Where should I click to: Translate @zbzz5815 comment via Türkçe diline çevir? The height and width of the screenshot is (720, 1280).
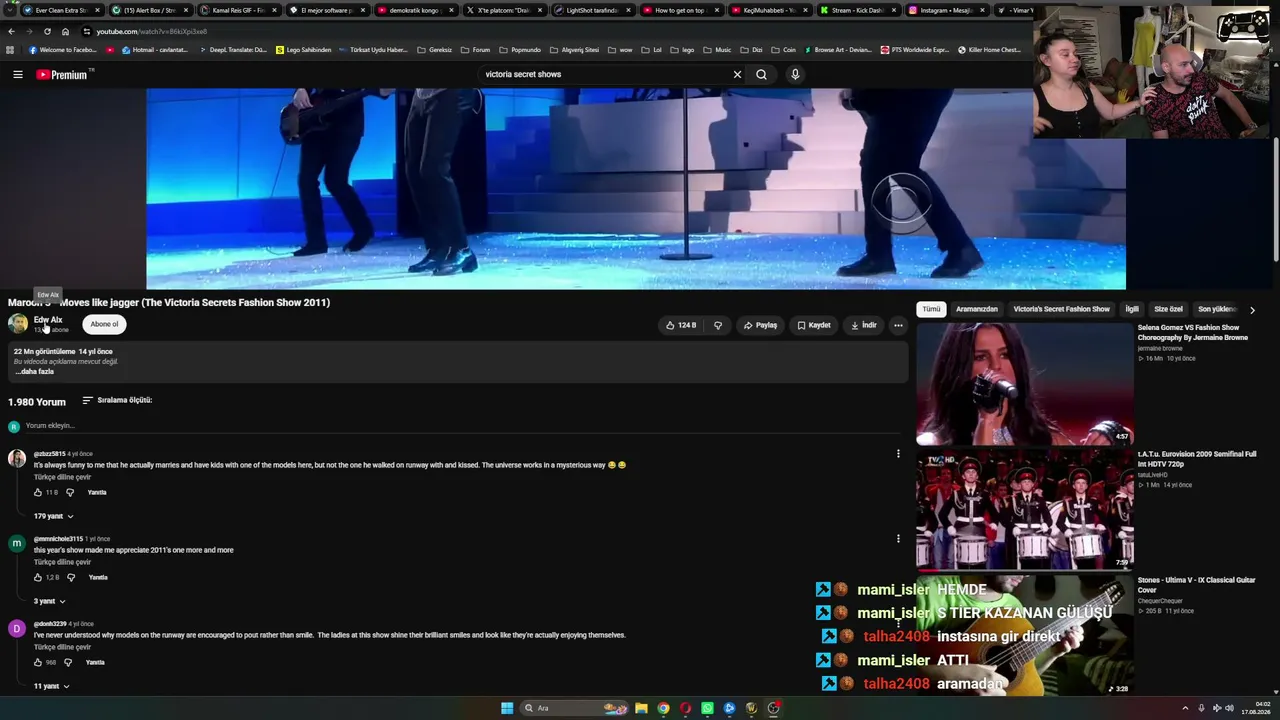(x=62, y=477)
